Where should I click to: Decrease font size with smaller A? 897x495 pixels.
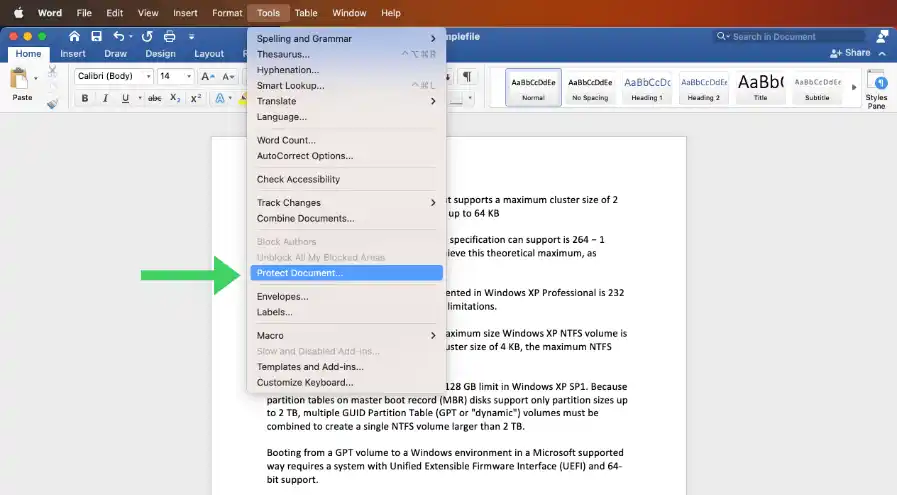tap(228, 76)
